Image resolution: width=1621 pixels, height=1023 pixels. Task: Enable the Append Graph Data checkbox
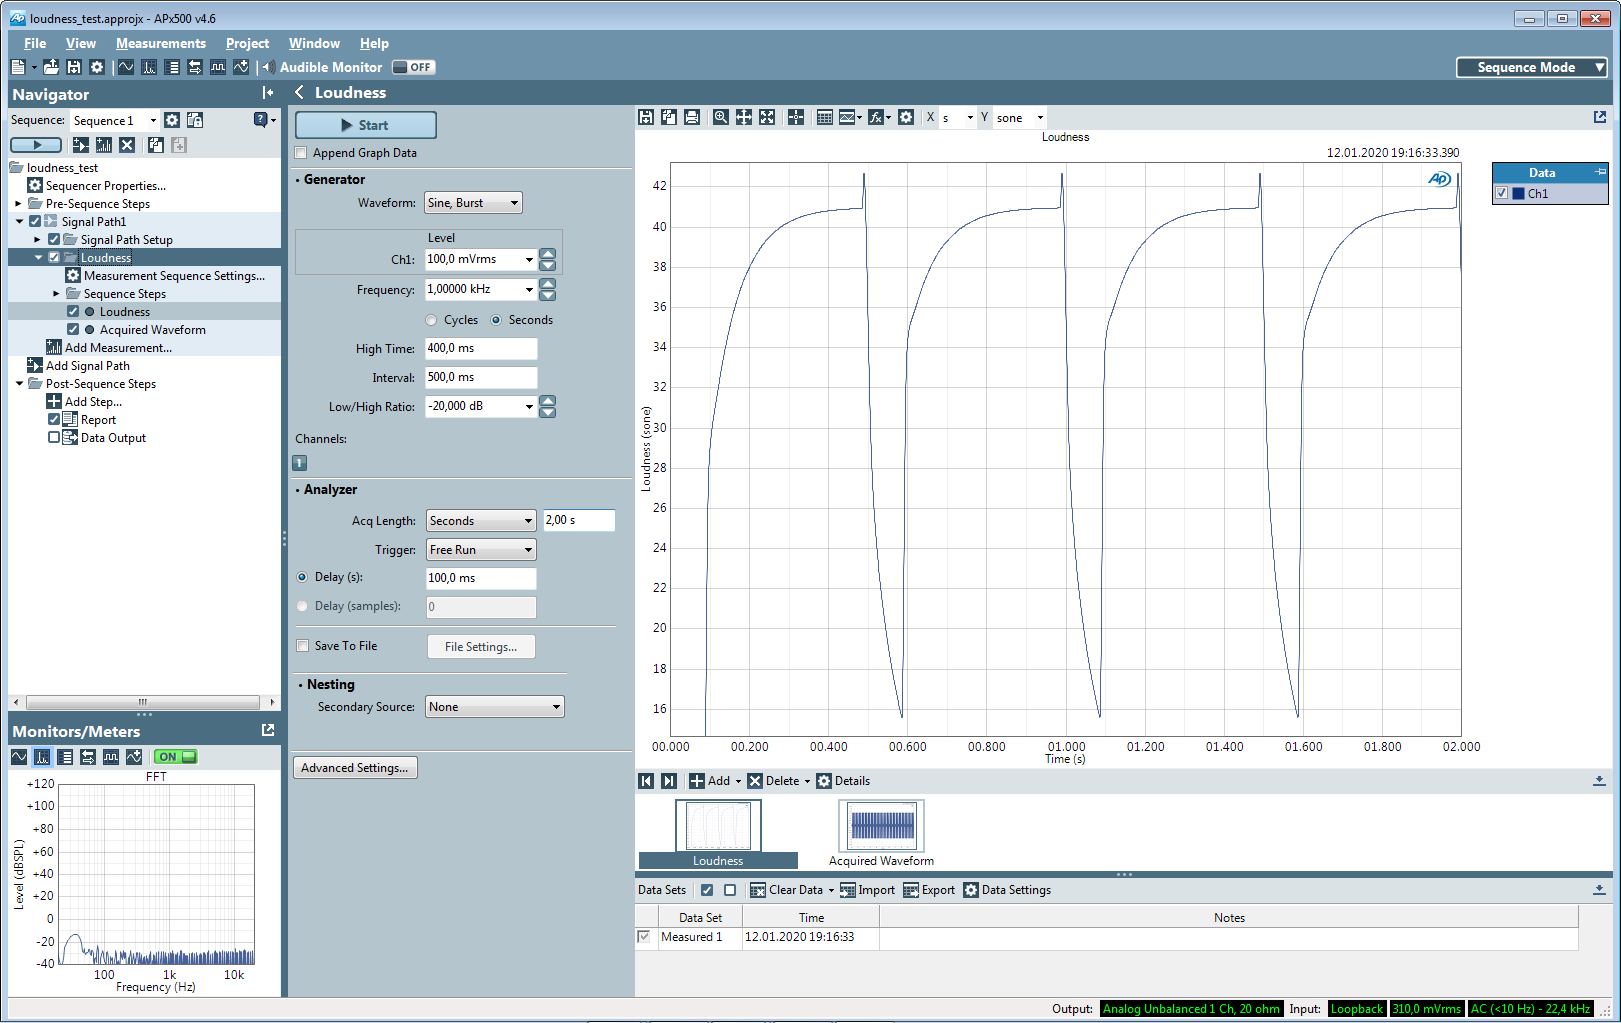point(301,152)
